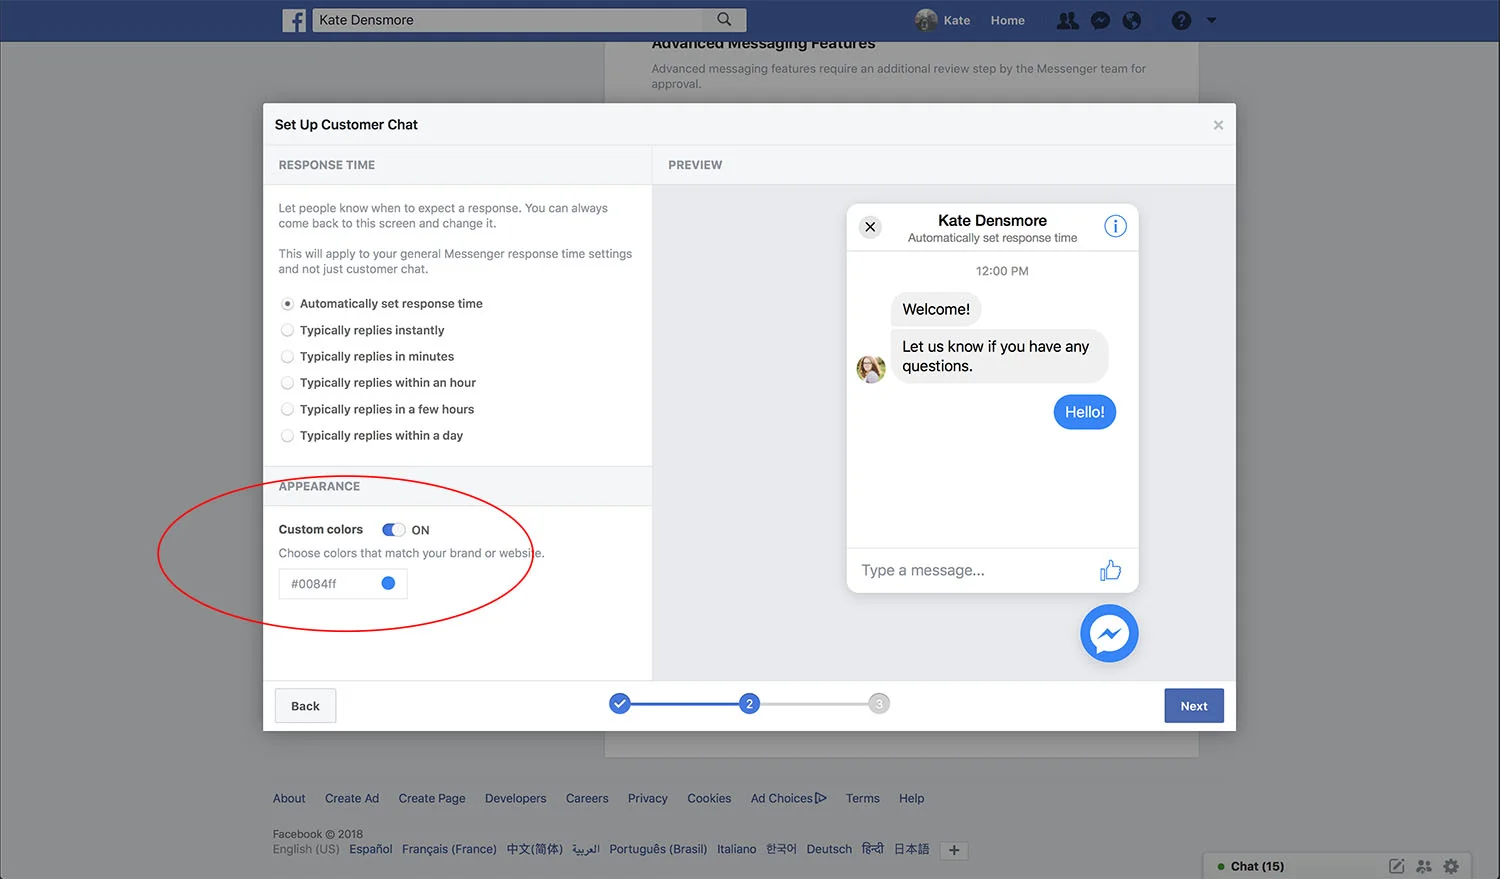Open Messenger messages icon in top bar

1100,20
